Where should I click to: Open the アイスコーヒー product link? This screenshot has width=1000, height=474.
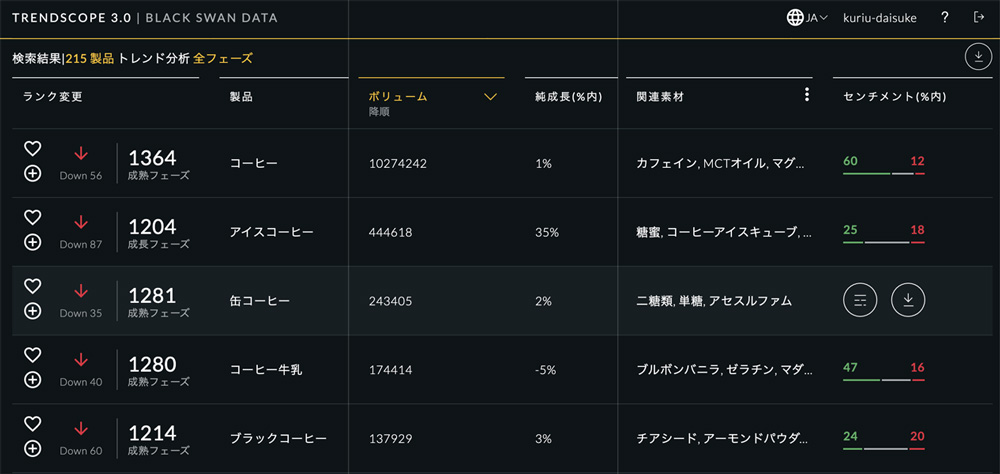pyautogui.click(x=272, y=232)
